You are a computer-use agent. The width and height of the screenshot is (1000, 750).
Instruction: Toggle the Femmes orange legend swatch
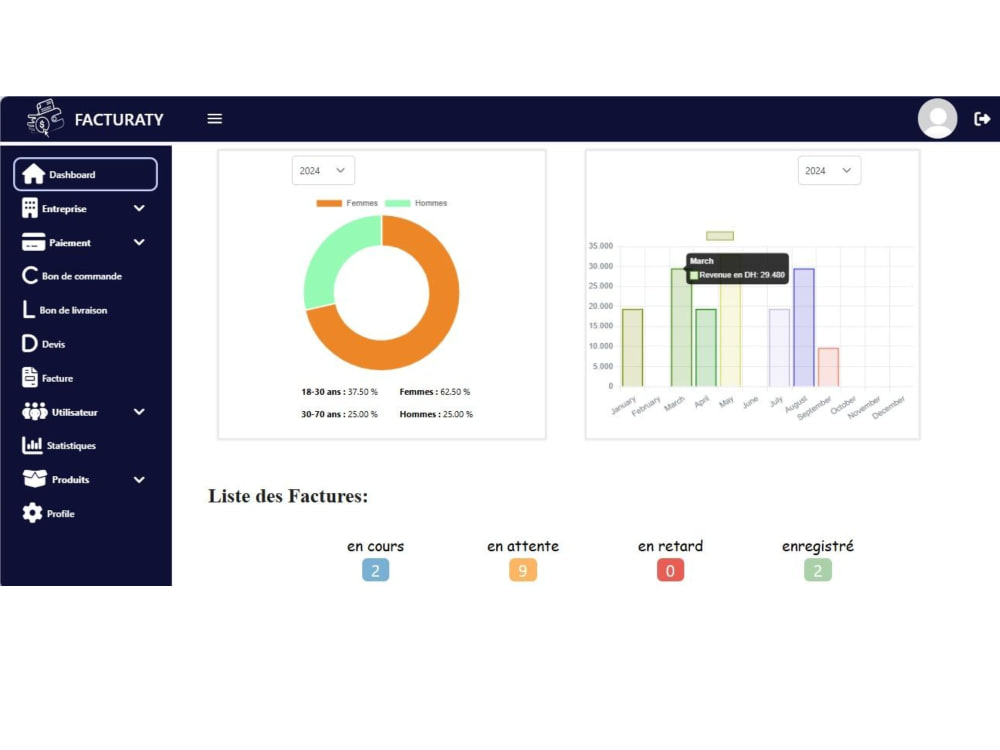click(x=329, y=203)
